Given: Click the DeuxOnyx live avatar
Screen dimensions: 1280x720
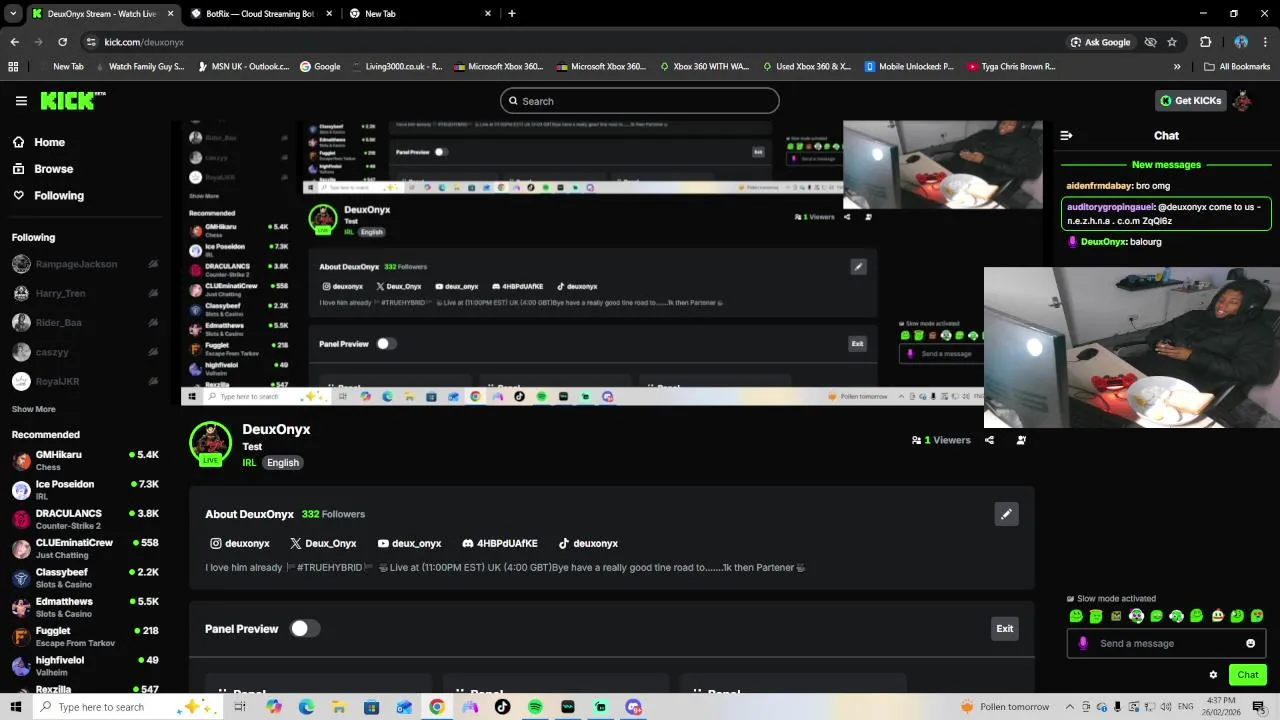Looking at the screenshot, I should click(x=210, y=443).
